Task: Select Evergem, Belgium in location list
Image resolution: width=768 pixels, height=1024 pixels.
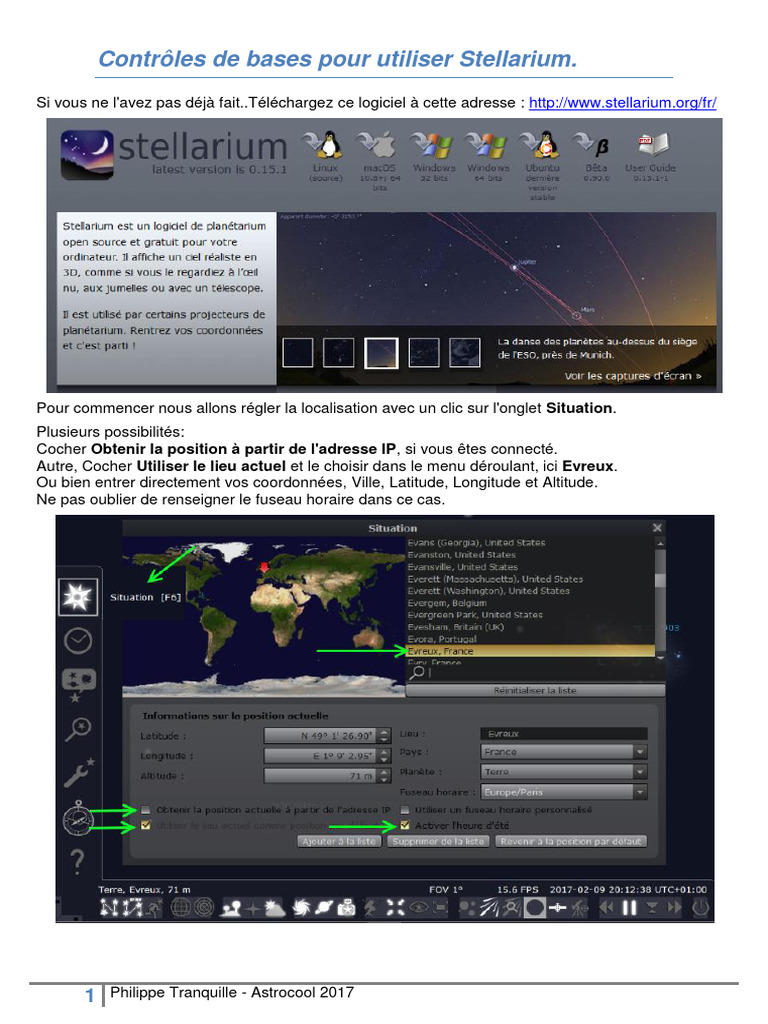Action: (x=447, y=603)
